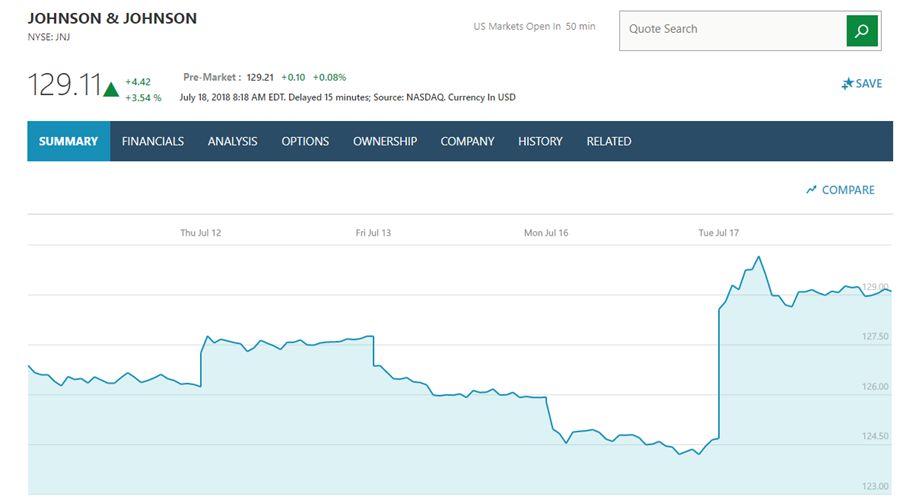Click the chart's highest peak on Jul 17

click(759, 257)
